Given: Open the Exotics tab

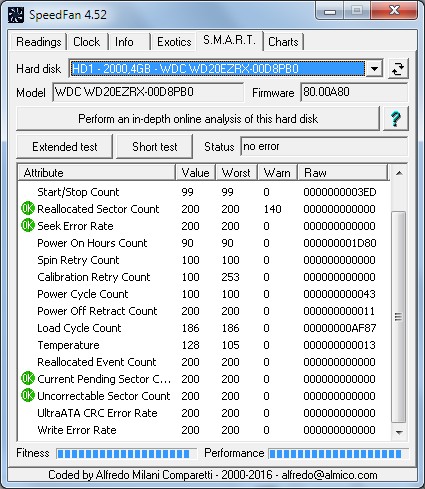Looking at the screenshot, I should click(174, 42).
